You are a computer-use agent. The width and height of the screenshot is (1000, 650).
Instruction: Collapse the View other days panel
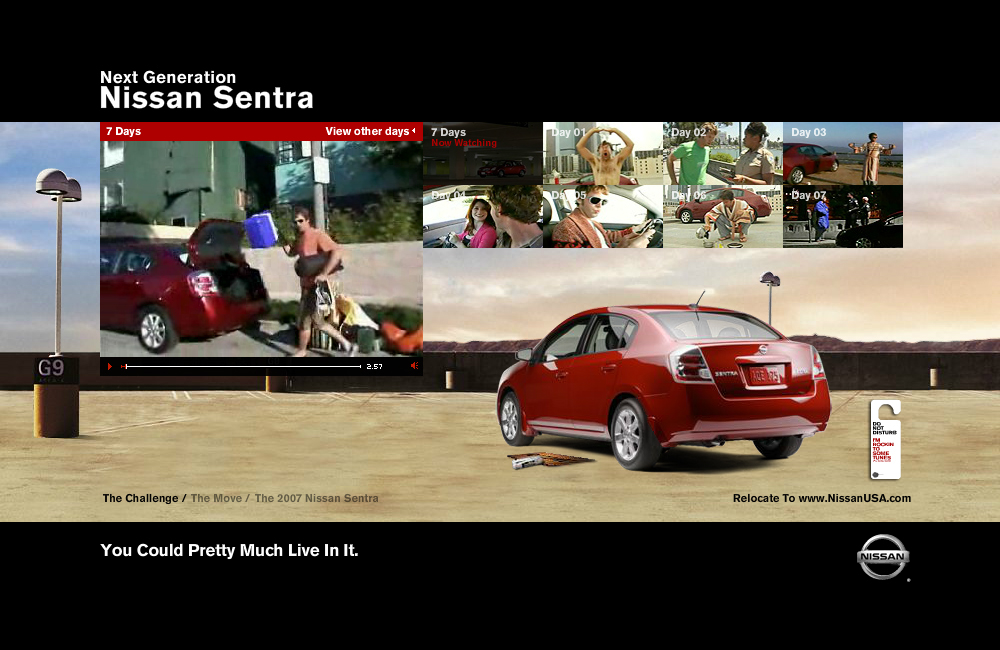[x=370, y=131]
